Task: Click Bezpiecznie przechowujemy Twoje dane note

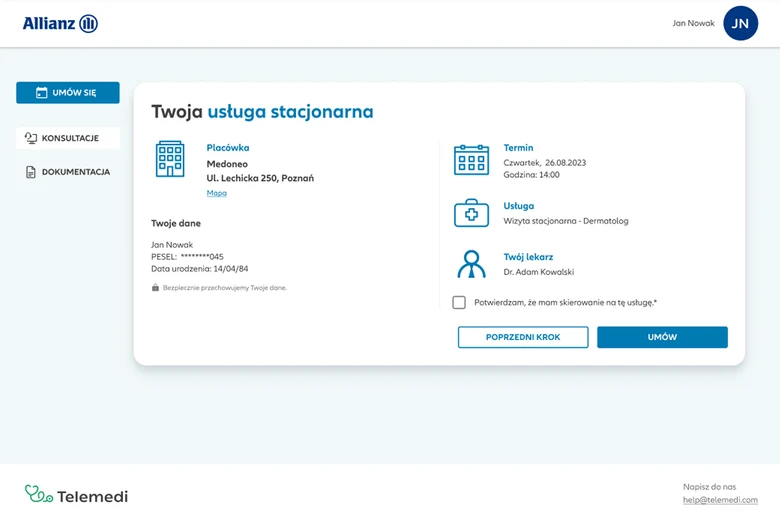Action: [225, 288]
